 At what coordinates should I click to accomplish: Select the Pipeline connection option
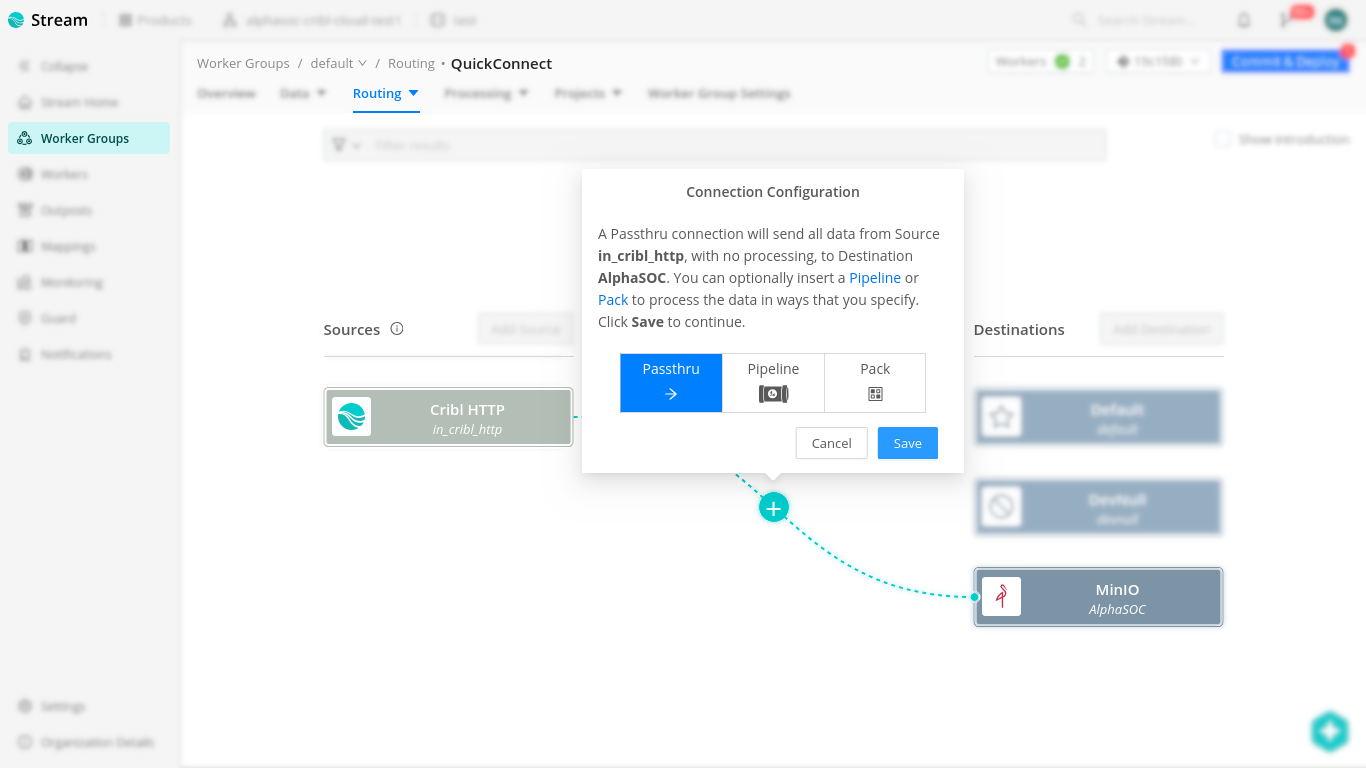click(x=773, y=382)
